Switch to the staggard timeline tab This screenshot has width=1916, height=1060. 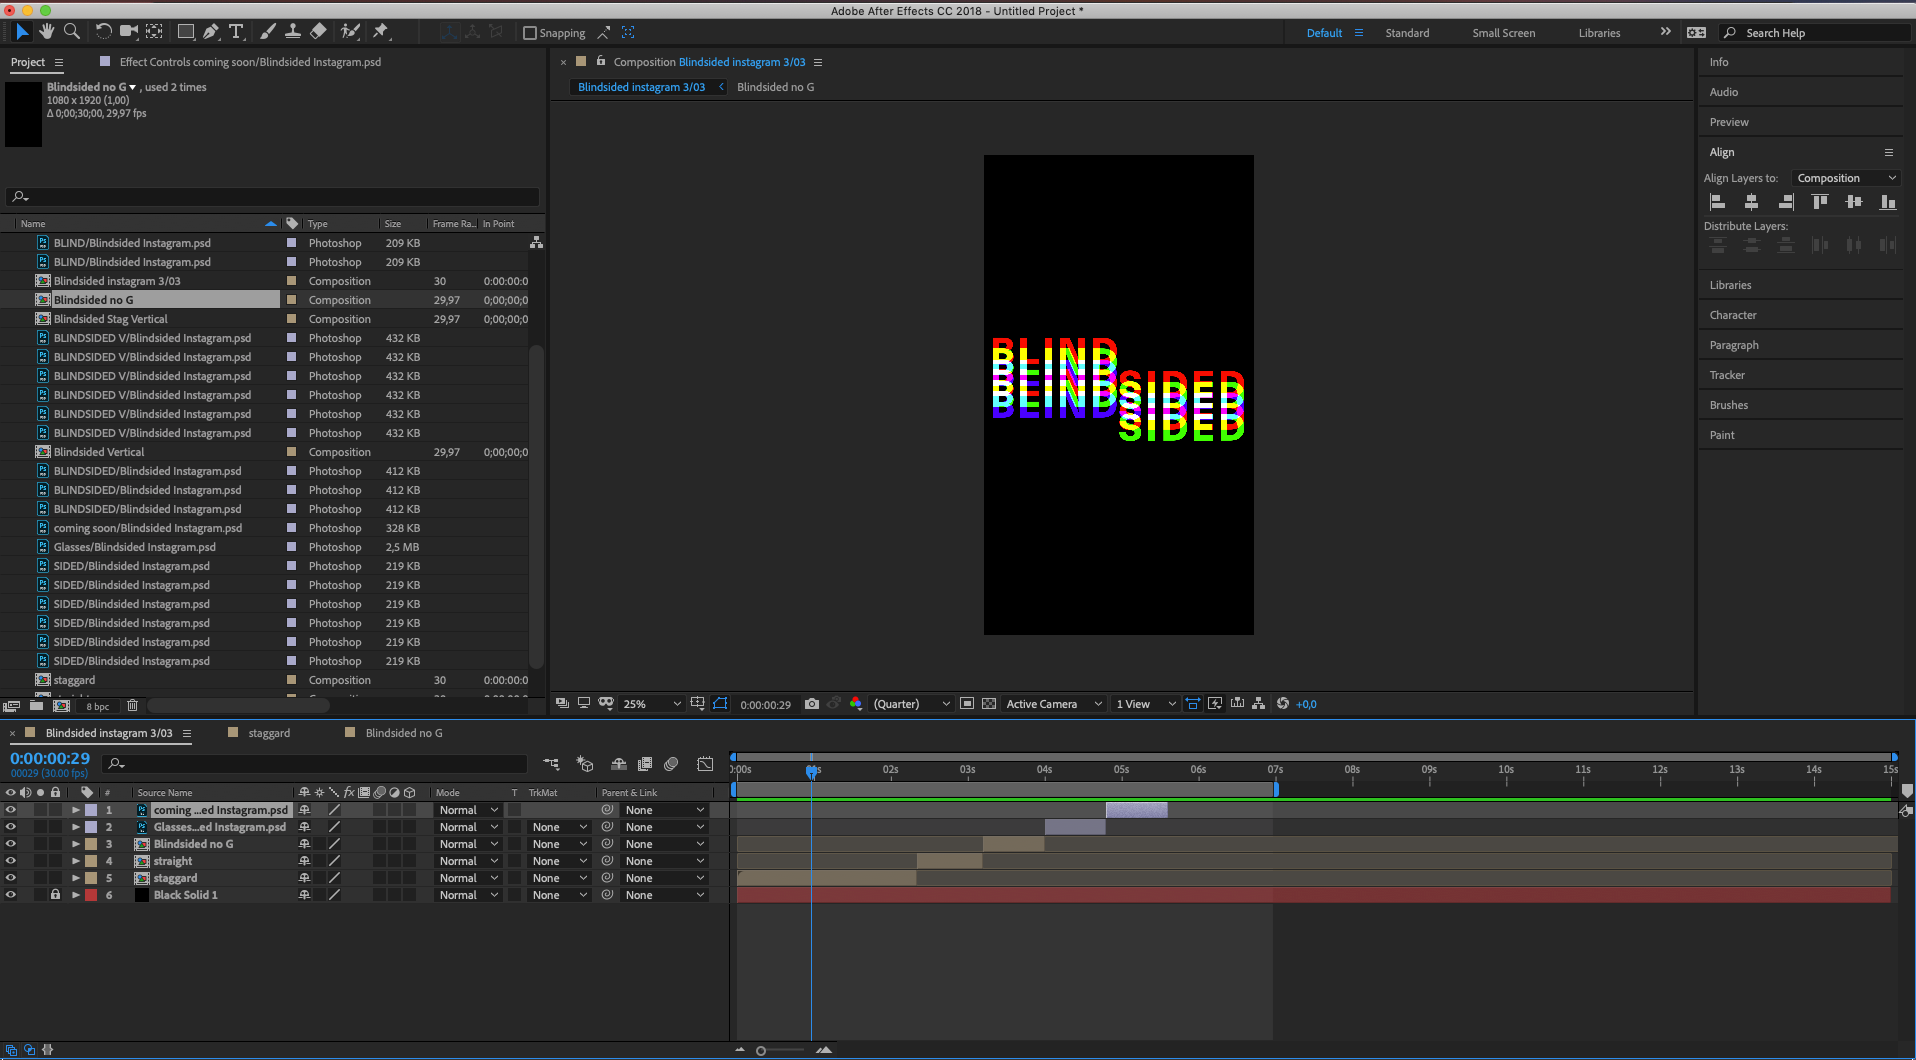point(269,733)
